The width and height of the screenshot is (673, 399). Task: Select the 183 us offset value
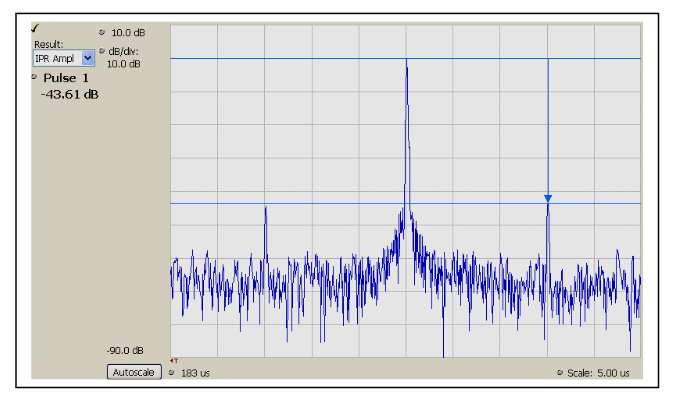tap(195, 373)
